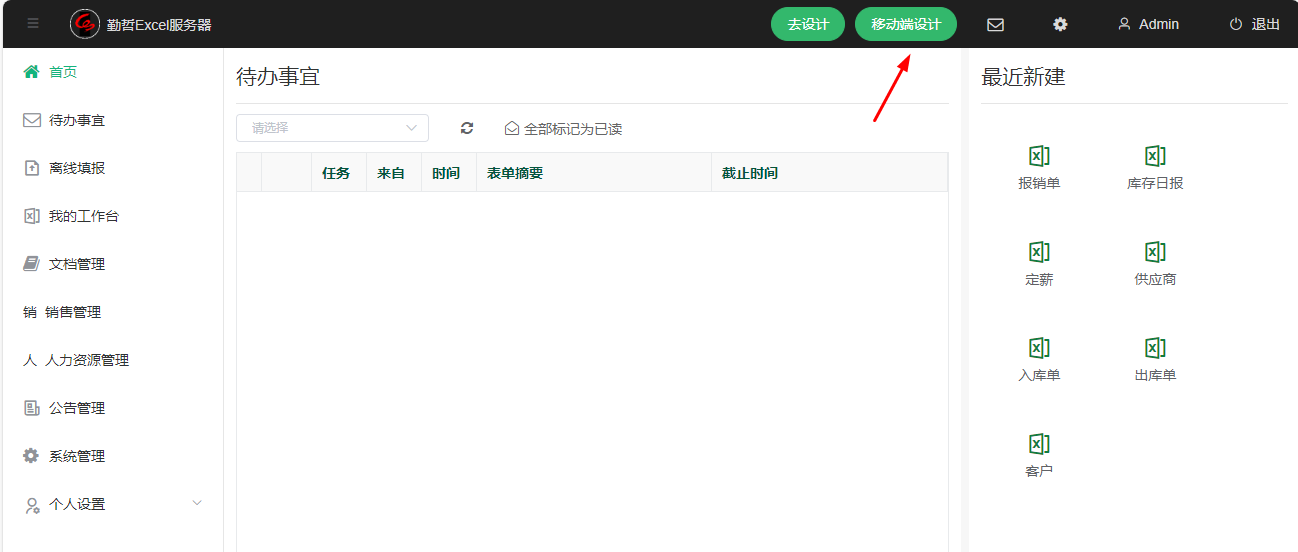Mark all as read via 全部标记为已读
The width and height of the screenshot is (1298, 552).
pos(564,129)
